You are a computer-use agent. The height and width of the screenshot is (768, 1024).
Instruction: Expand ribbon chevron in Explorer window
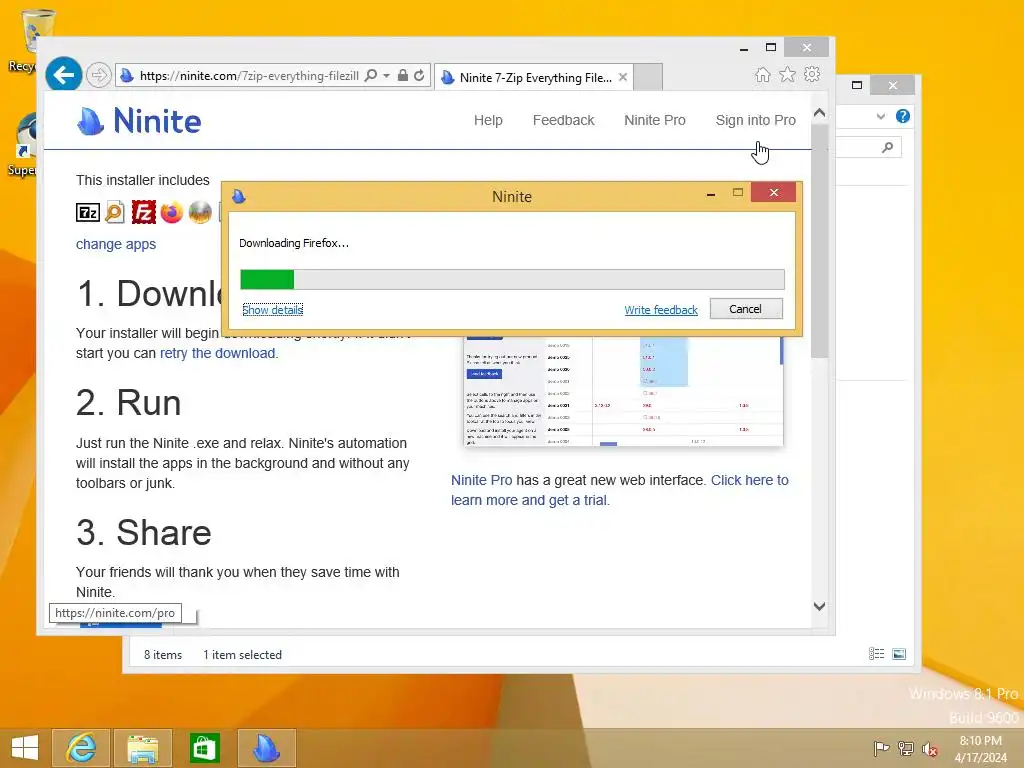click(x=880, y=117)
